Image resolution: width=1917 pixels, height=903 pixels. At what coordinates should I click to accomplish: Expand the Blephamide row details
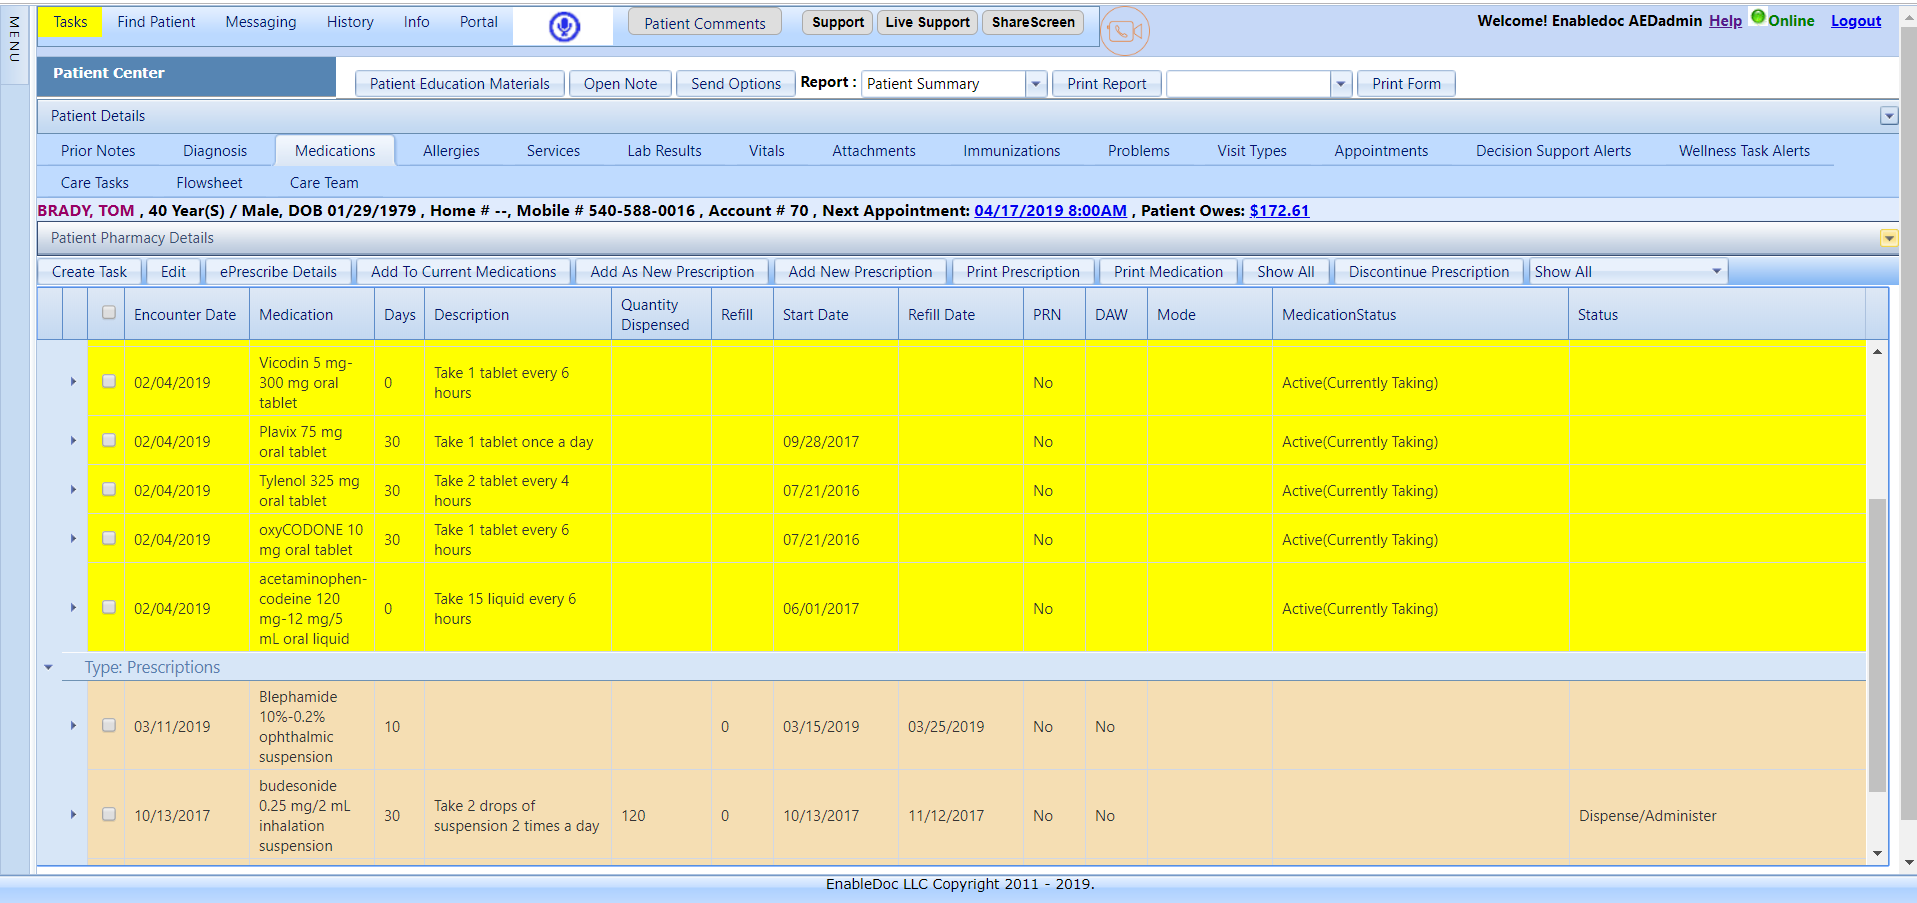(73, 726)
